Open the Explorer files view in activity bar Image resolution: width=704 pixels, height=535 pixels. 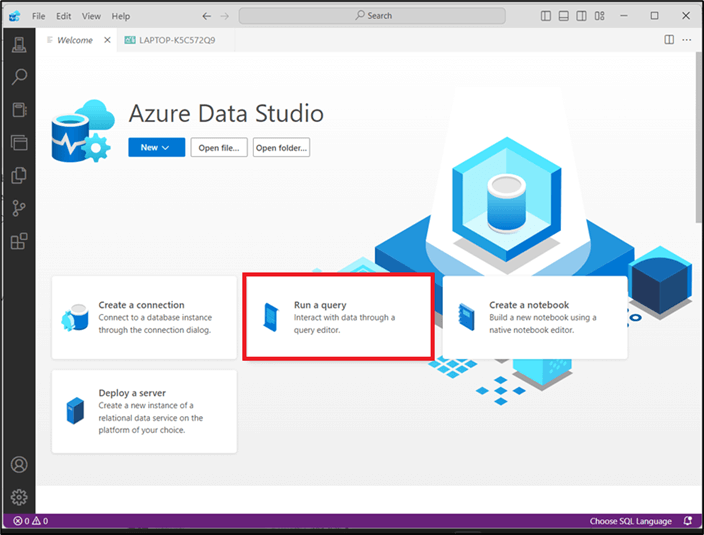point(19,175)
